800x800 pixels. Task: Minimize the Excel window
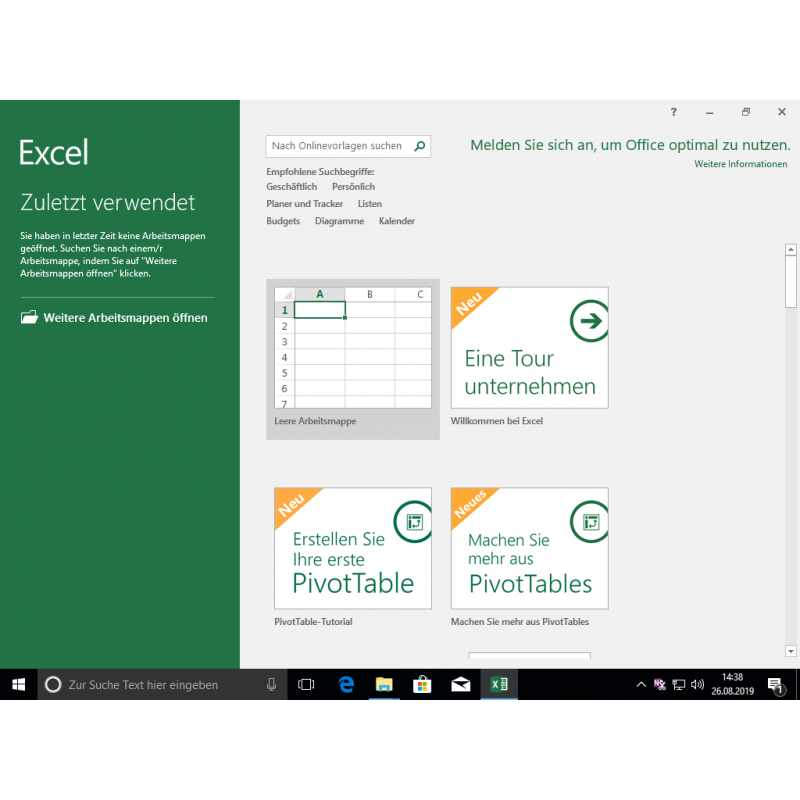click(709, 112)
